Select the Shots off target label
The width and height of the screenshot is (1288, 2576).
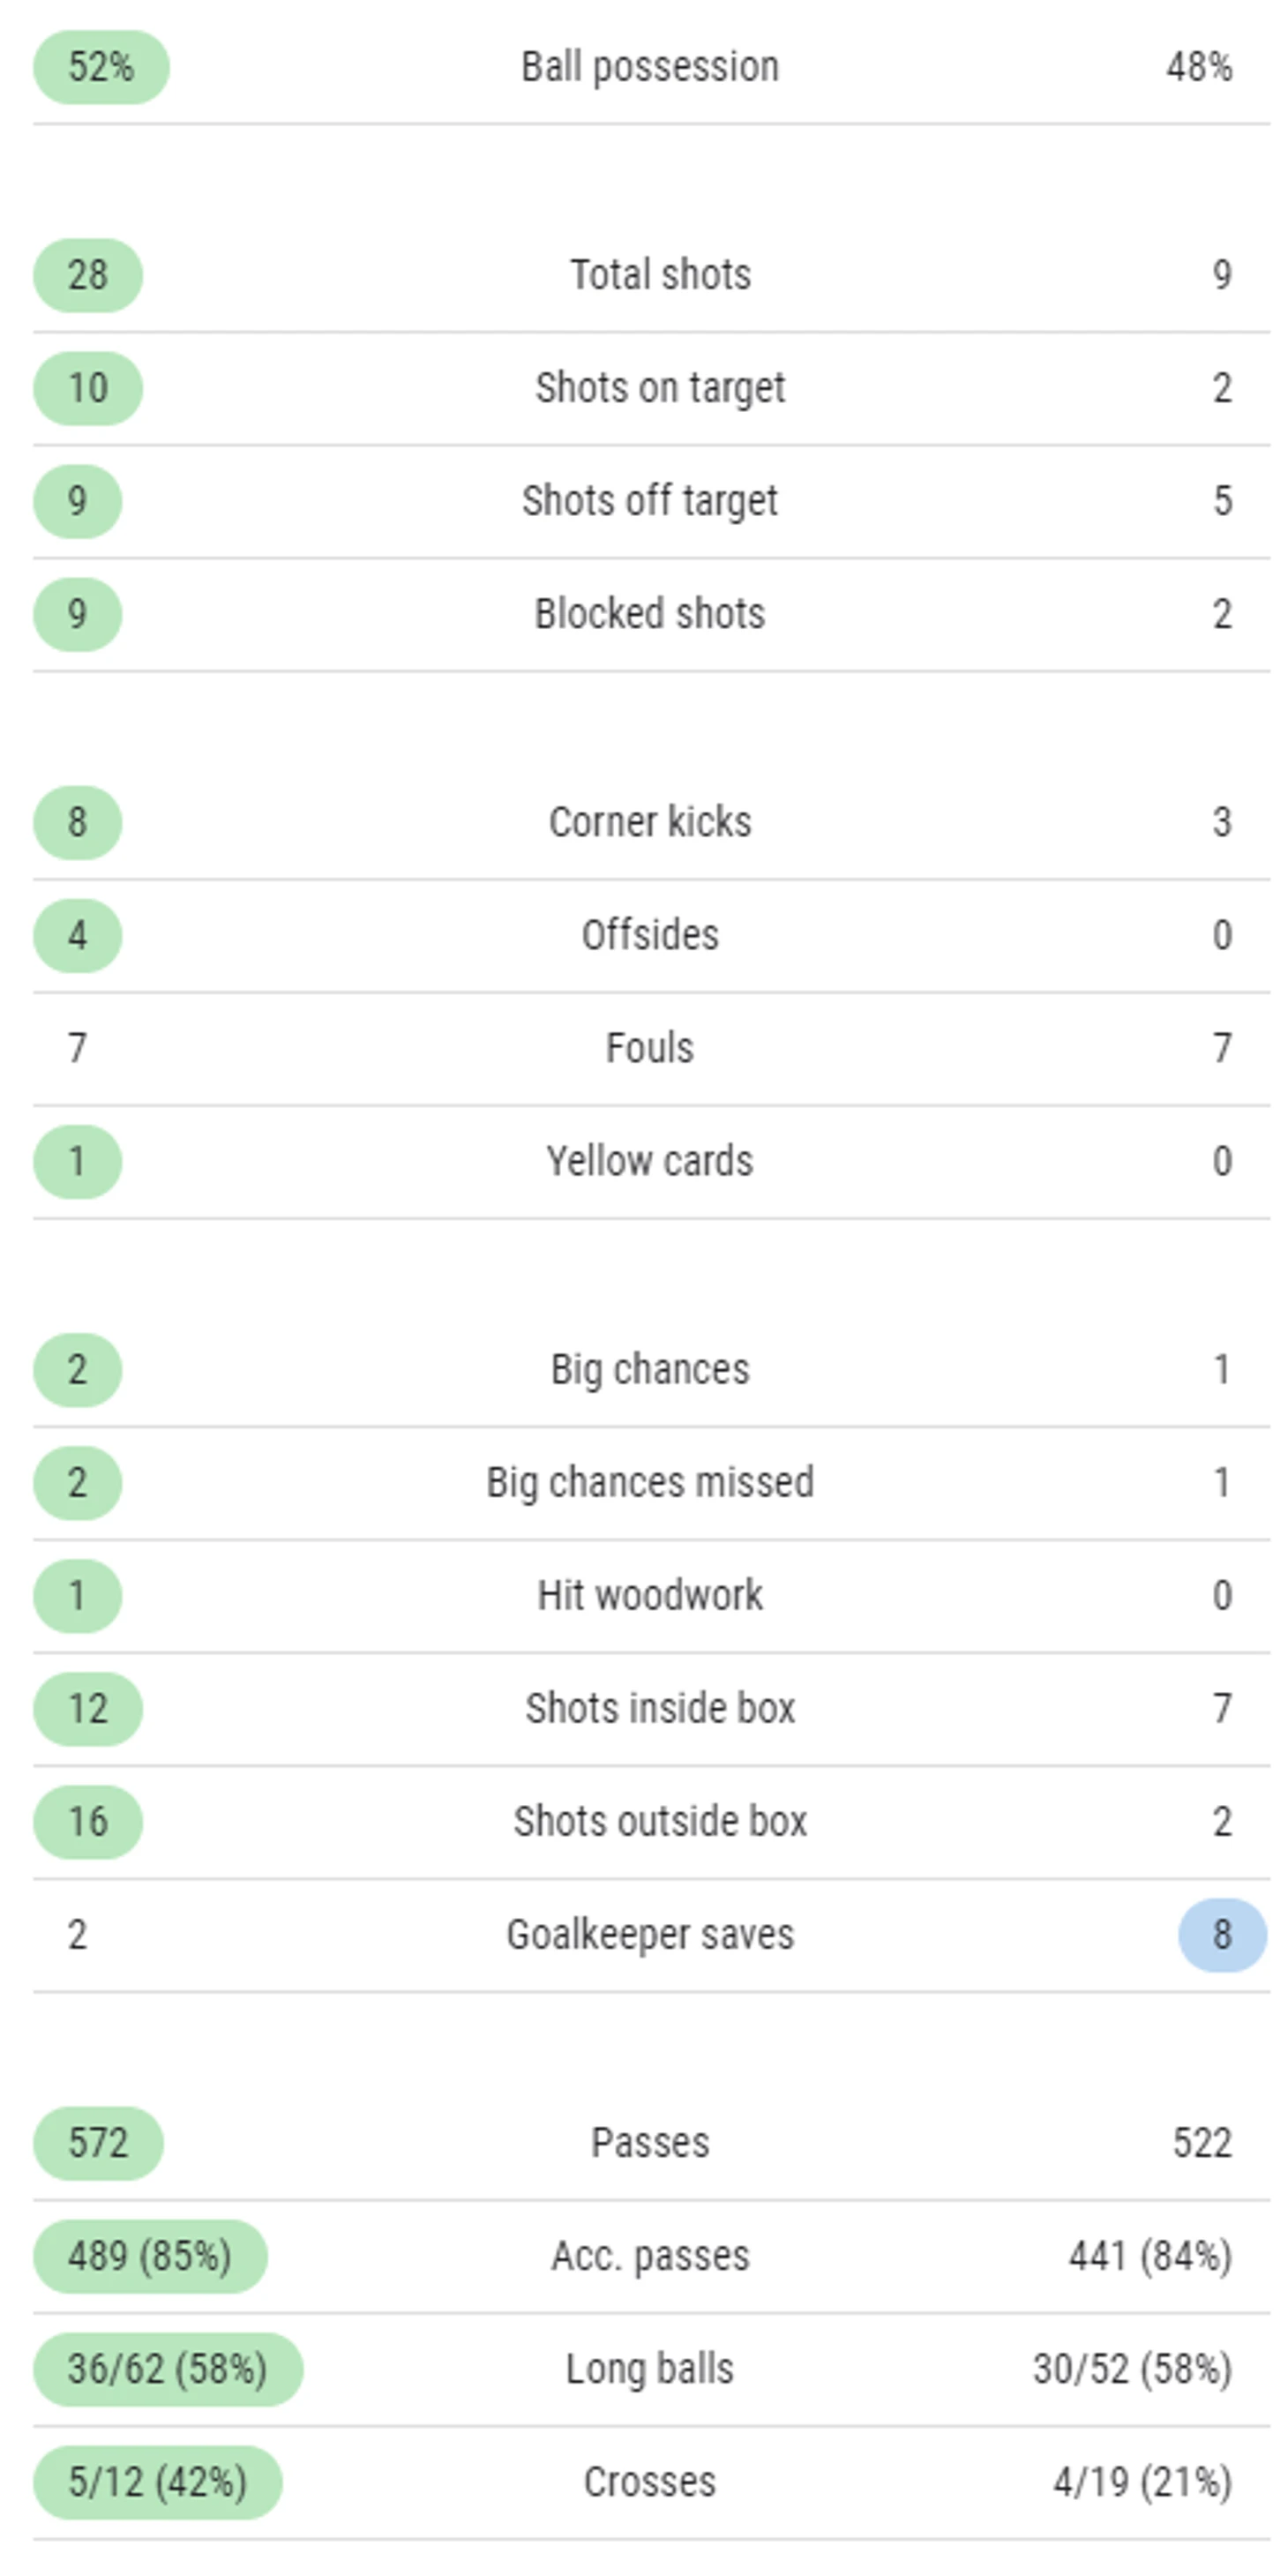click(650, 502)
